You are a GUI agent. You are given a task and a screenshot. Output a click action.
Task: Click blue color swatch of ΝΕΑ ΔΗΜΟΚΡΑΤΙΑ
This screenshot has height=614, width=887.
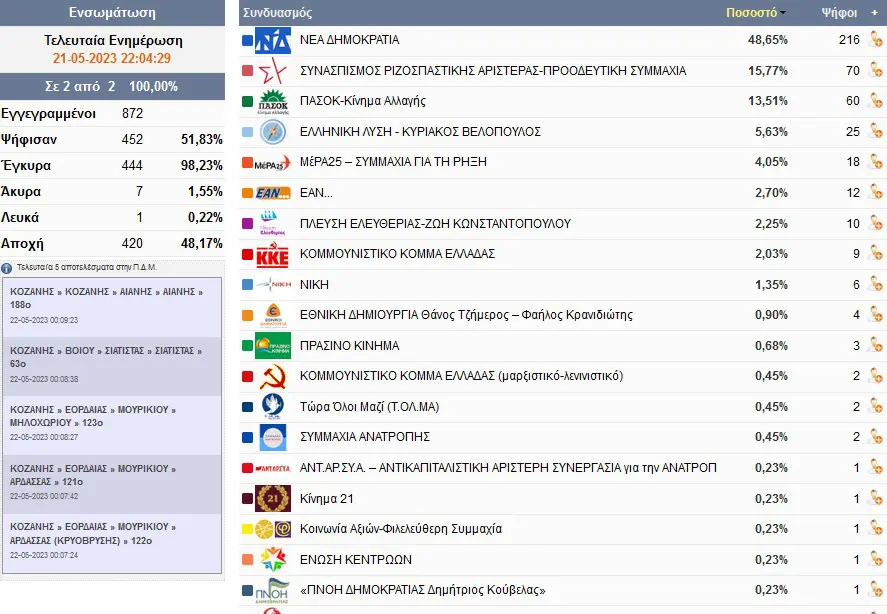[247, 40]
